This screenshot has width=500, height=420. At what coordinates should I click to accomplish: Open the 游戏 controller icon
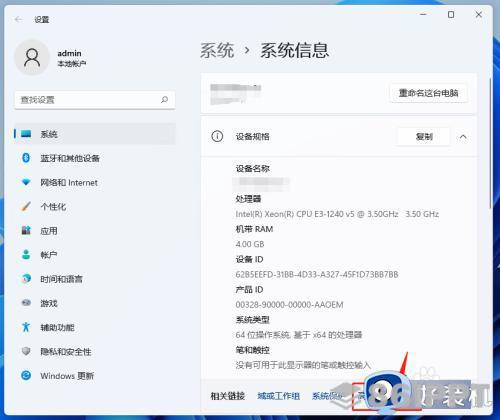coord(26,303)
